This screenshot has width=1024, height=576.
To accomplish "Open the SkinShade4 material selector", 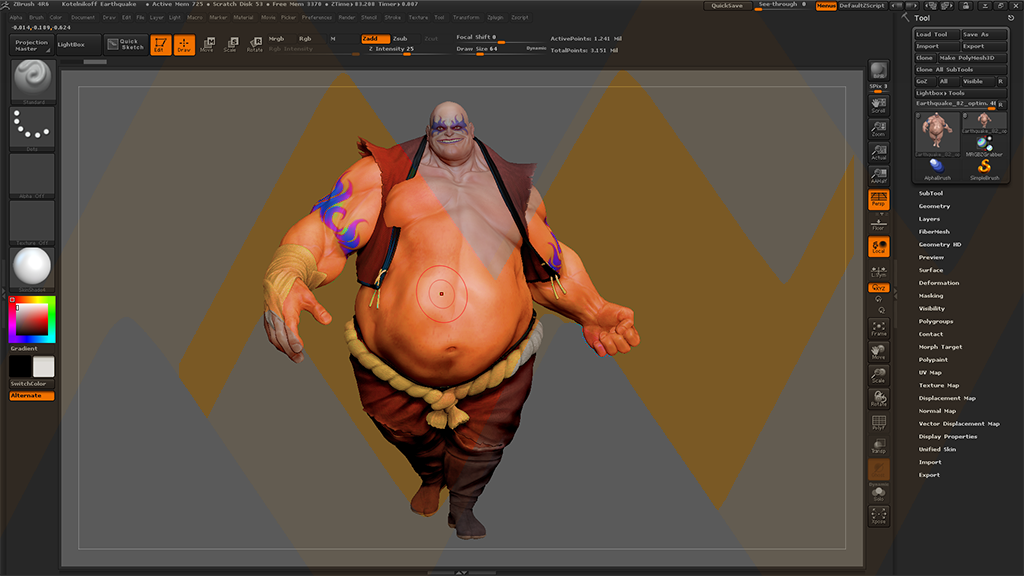I will click(32, 269).
